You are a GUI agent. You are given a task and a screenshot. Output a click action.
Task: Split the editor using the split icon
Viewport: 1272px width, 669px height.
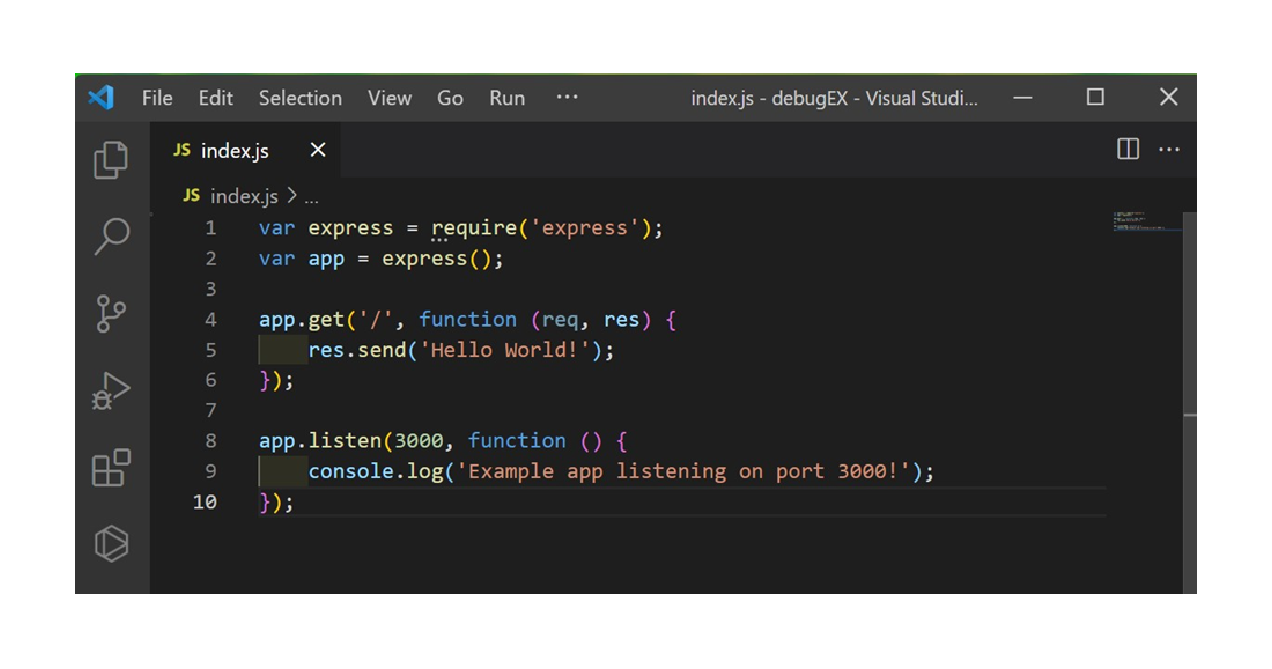coord(1127,148)
